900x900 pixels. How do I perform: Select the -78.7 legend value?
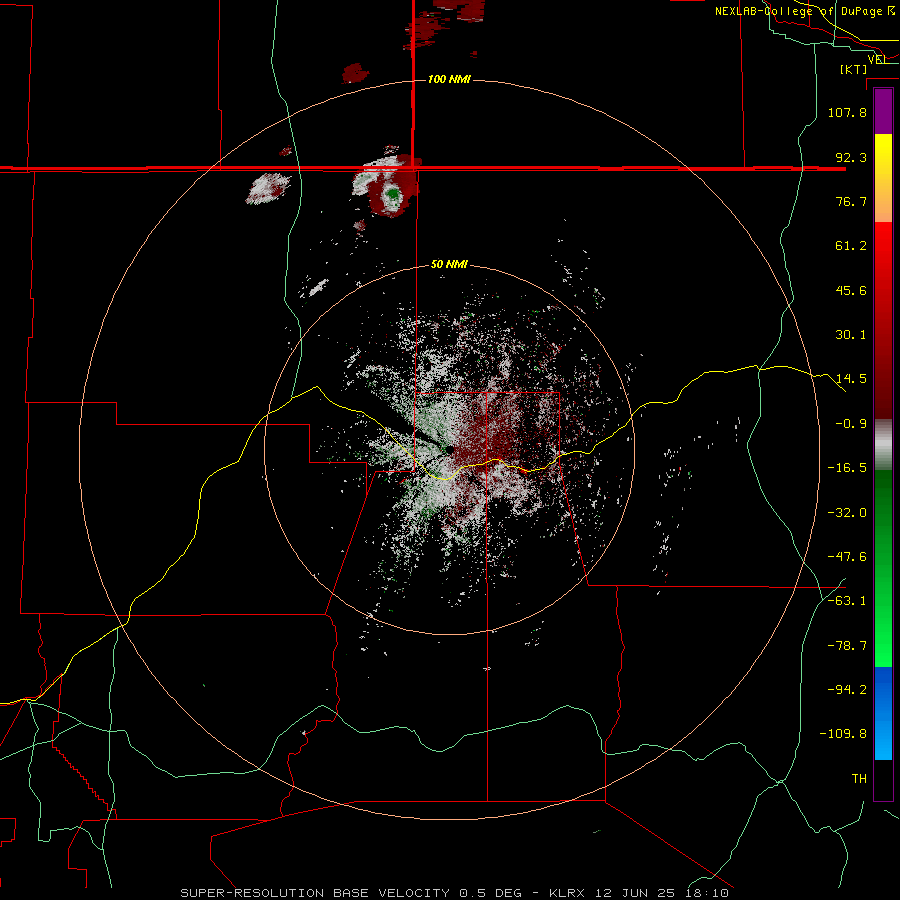847,646
